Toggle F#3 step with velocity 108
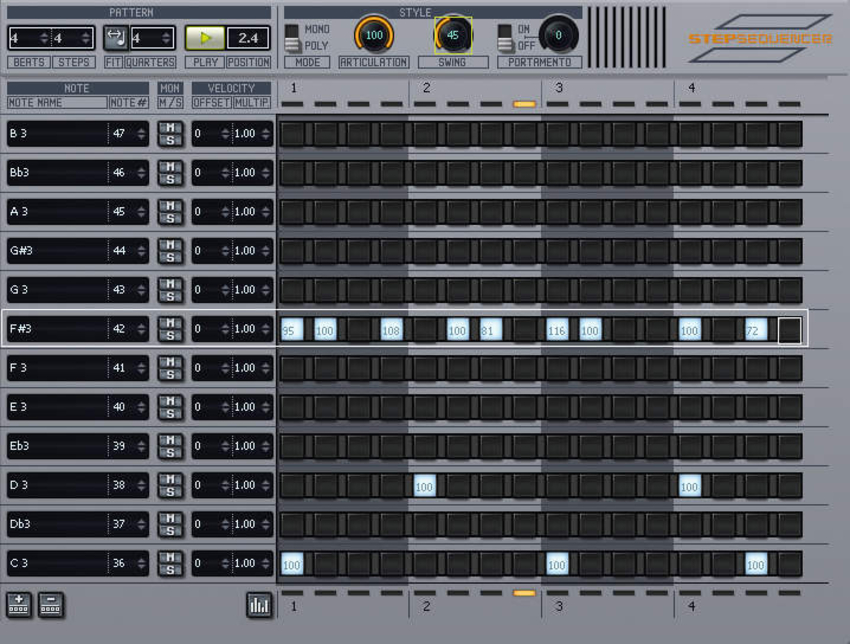The width and height of the screenshot is (850, 644). tap(391, 330)
